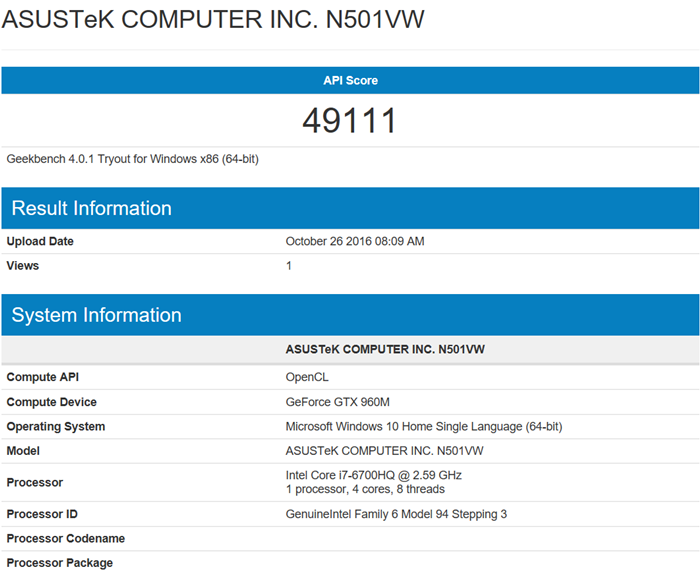This screenshot has height=572, width=700.
Task: Click the Result Information section heading
Action: coord(92,208)
